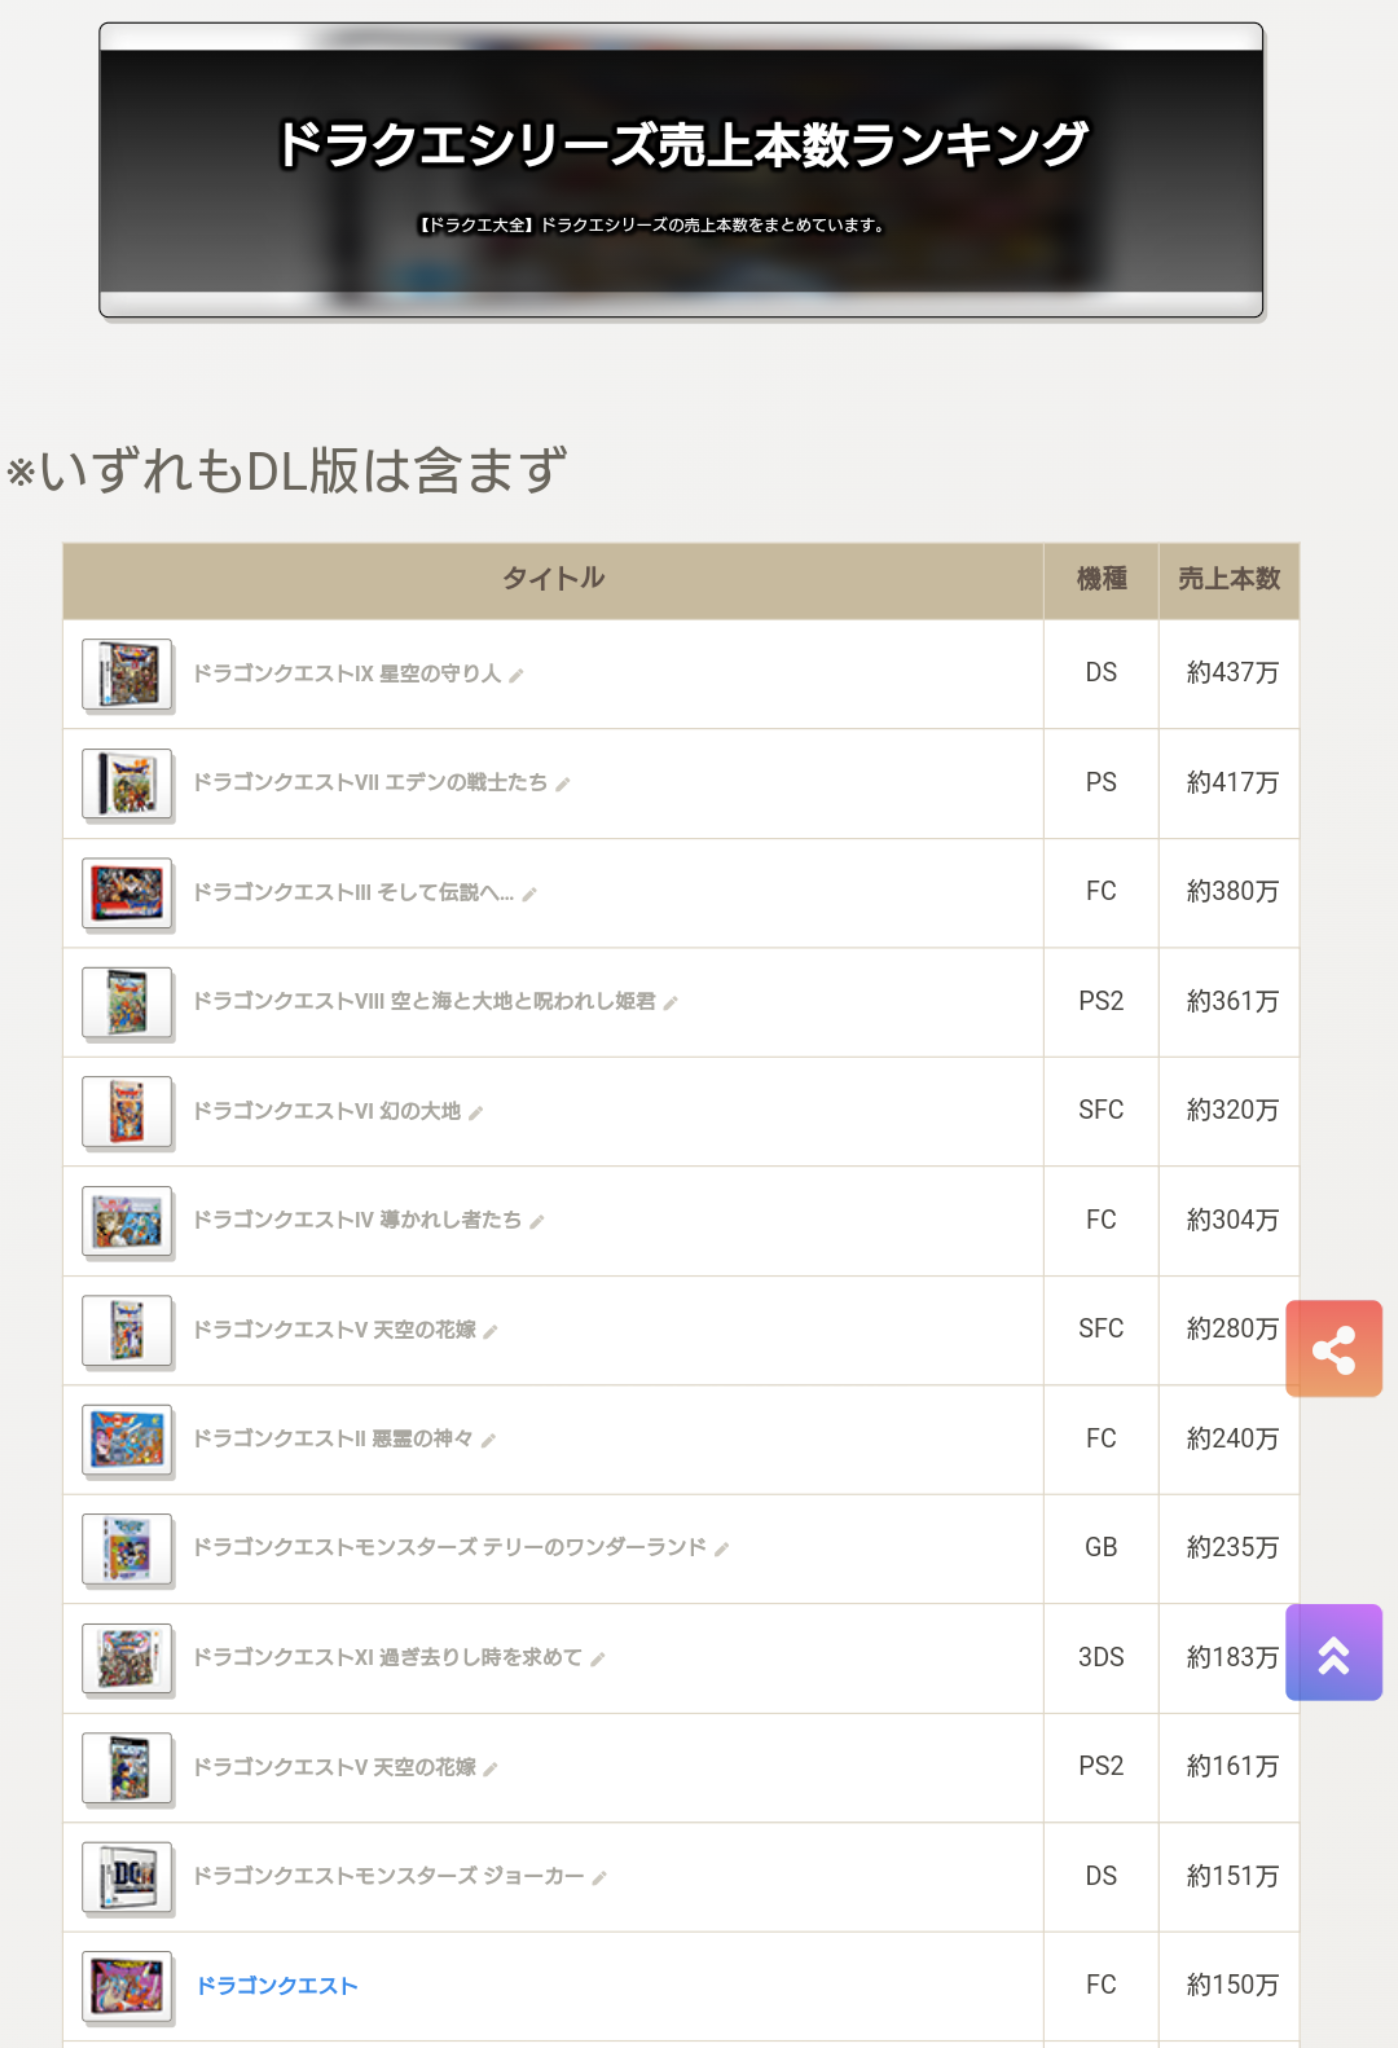The height and width of the screenshot is (2048, 1398).
Task: Click the ドラゴンクエストII box art thumbnail
Action: point(127,1440)
